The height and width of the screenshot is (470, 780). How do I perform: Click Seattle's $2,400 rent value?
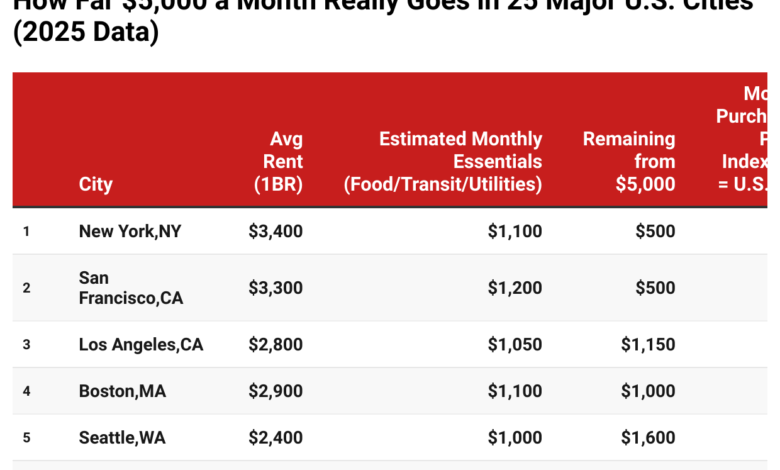click(275, 438)
